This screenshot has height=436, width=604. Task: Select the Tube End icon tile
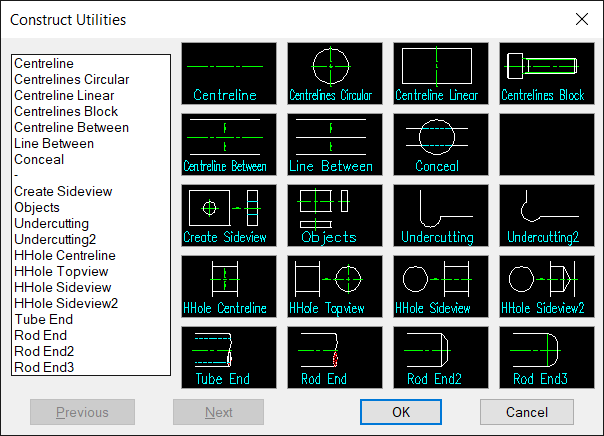(229, 357)
